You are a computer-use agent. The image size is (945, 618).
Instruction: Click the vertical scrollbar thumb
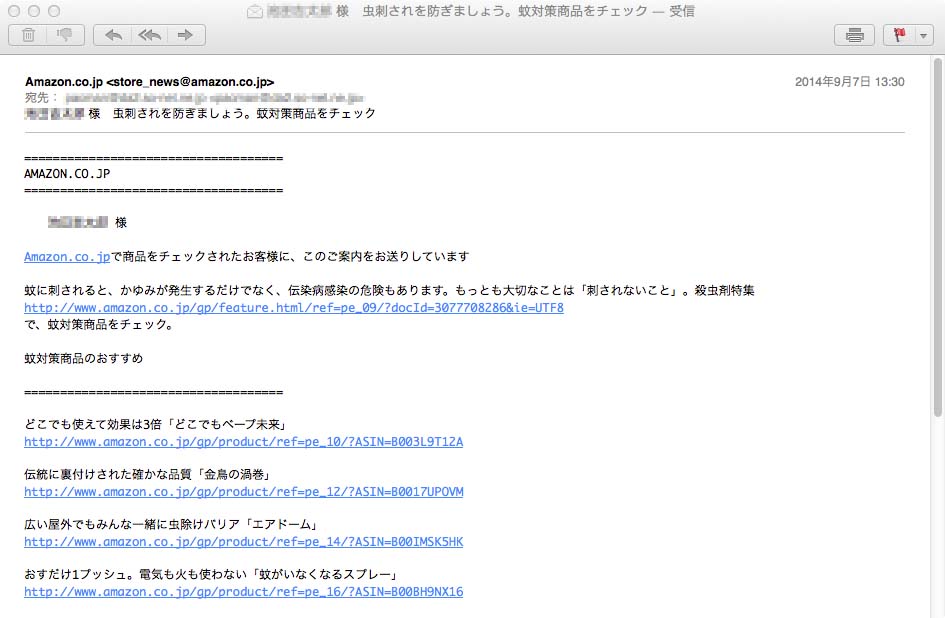937,237
